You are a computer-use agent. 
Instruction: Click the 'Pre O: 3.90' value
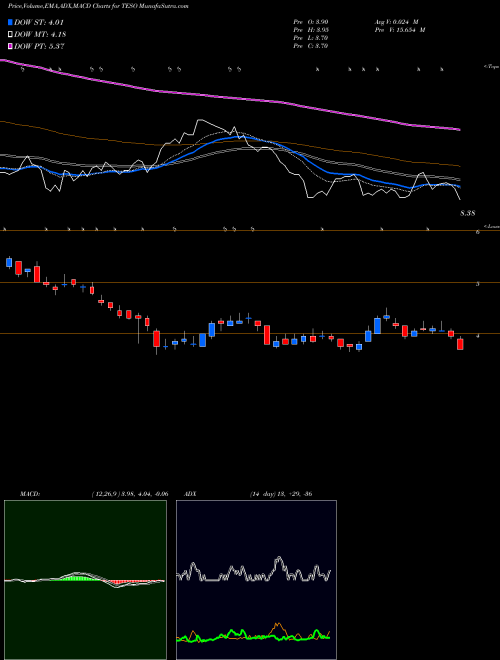pos(311,22)
